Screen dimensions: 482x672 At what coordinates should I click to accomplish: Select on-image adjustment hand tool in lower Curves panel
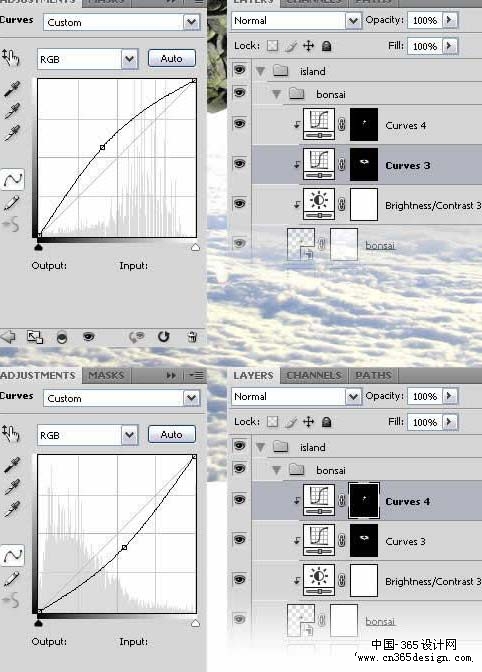coord(11,433)
